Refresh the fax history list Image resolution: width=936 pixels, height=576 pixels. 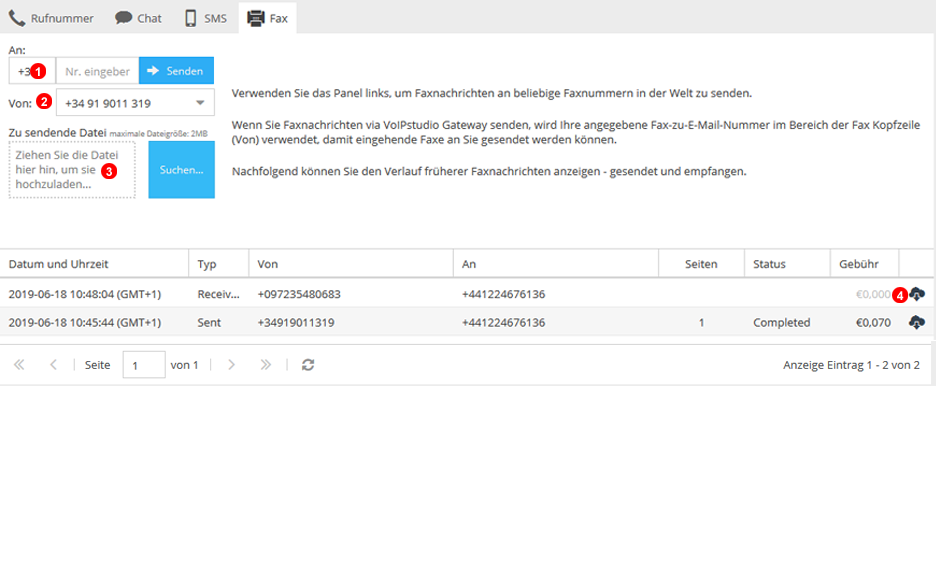click(x=308, y=365)
